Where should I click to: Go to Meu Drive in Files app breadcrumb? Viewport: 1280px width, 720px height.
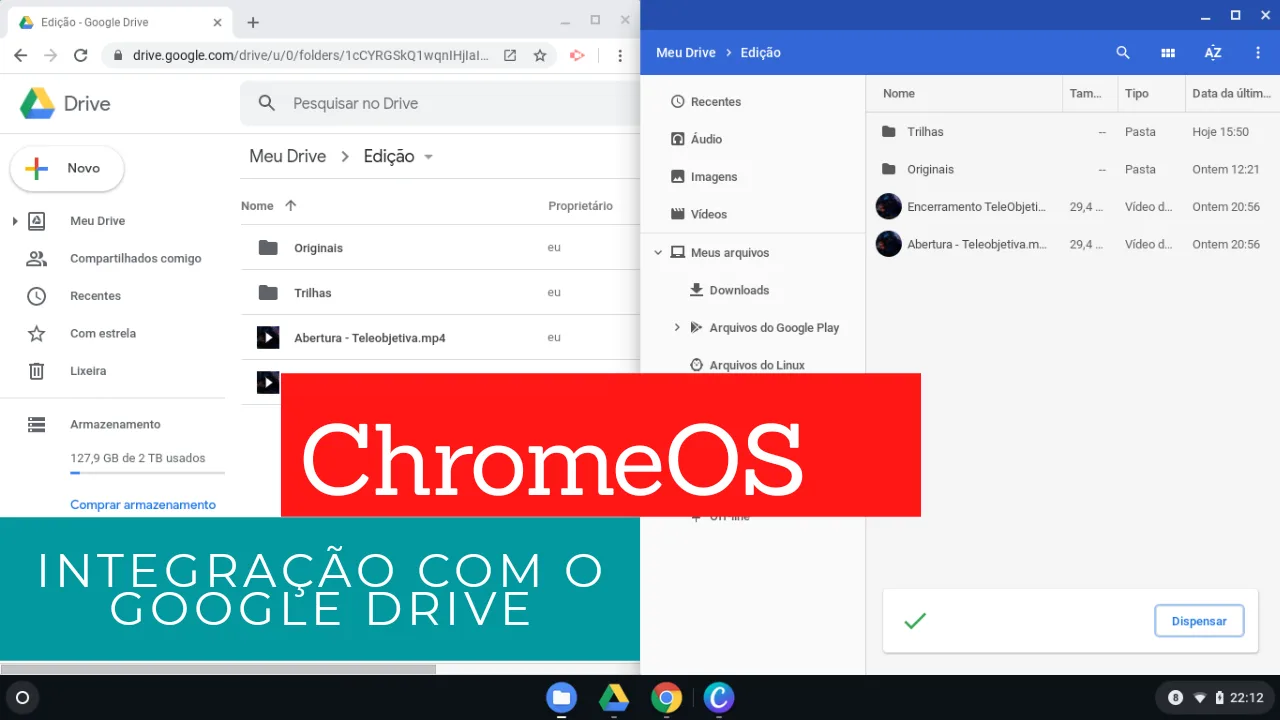tap(686, 53)
